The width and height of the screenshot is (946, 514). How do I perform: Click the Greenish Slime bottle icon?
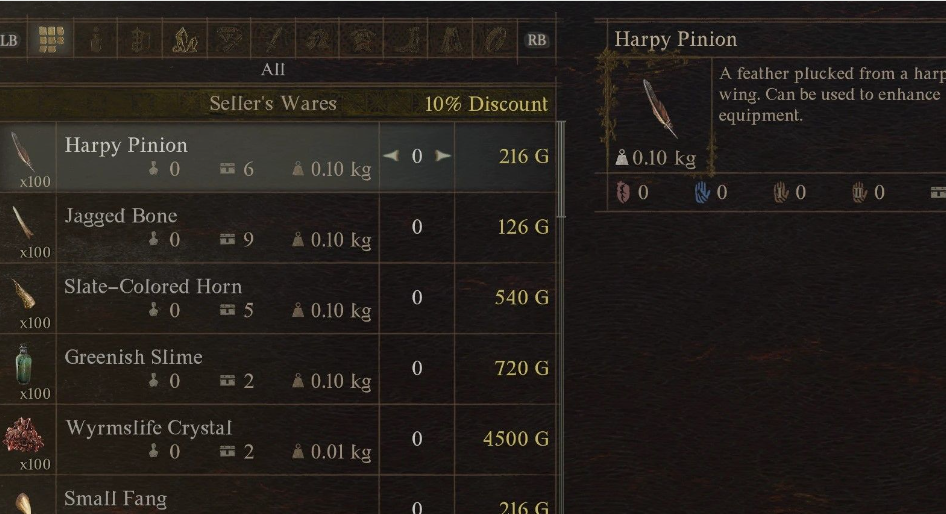23,364
